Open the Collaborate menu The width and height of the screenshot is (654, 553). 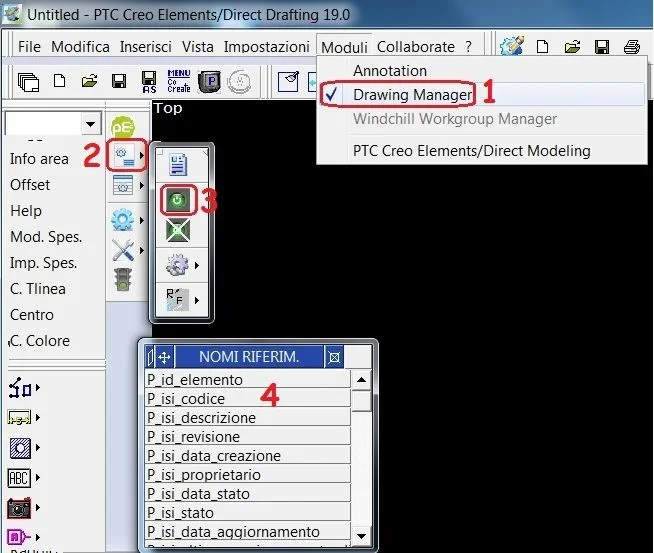pyautogui.click(x=416, y=47)
